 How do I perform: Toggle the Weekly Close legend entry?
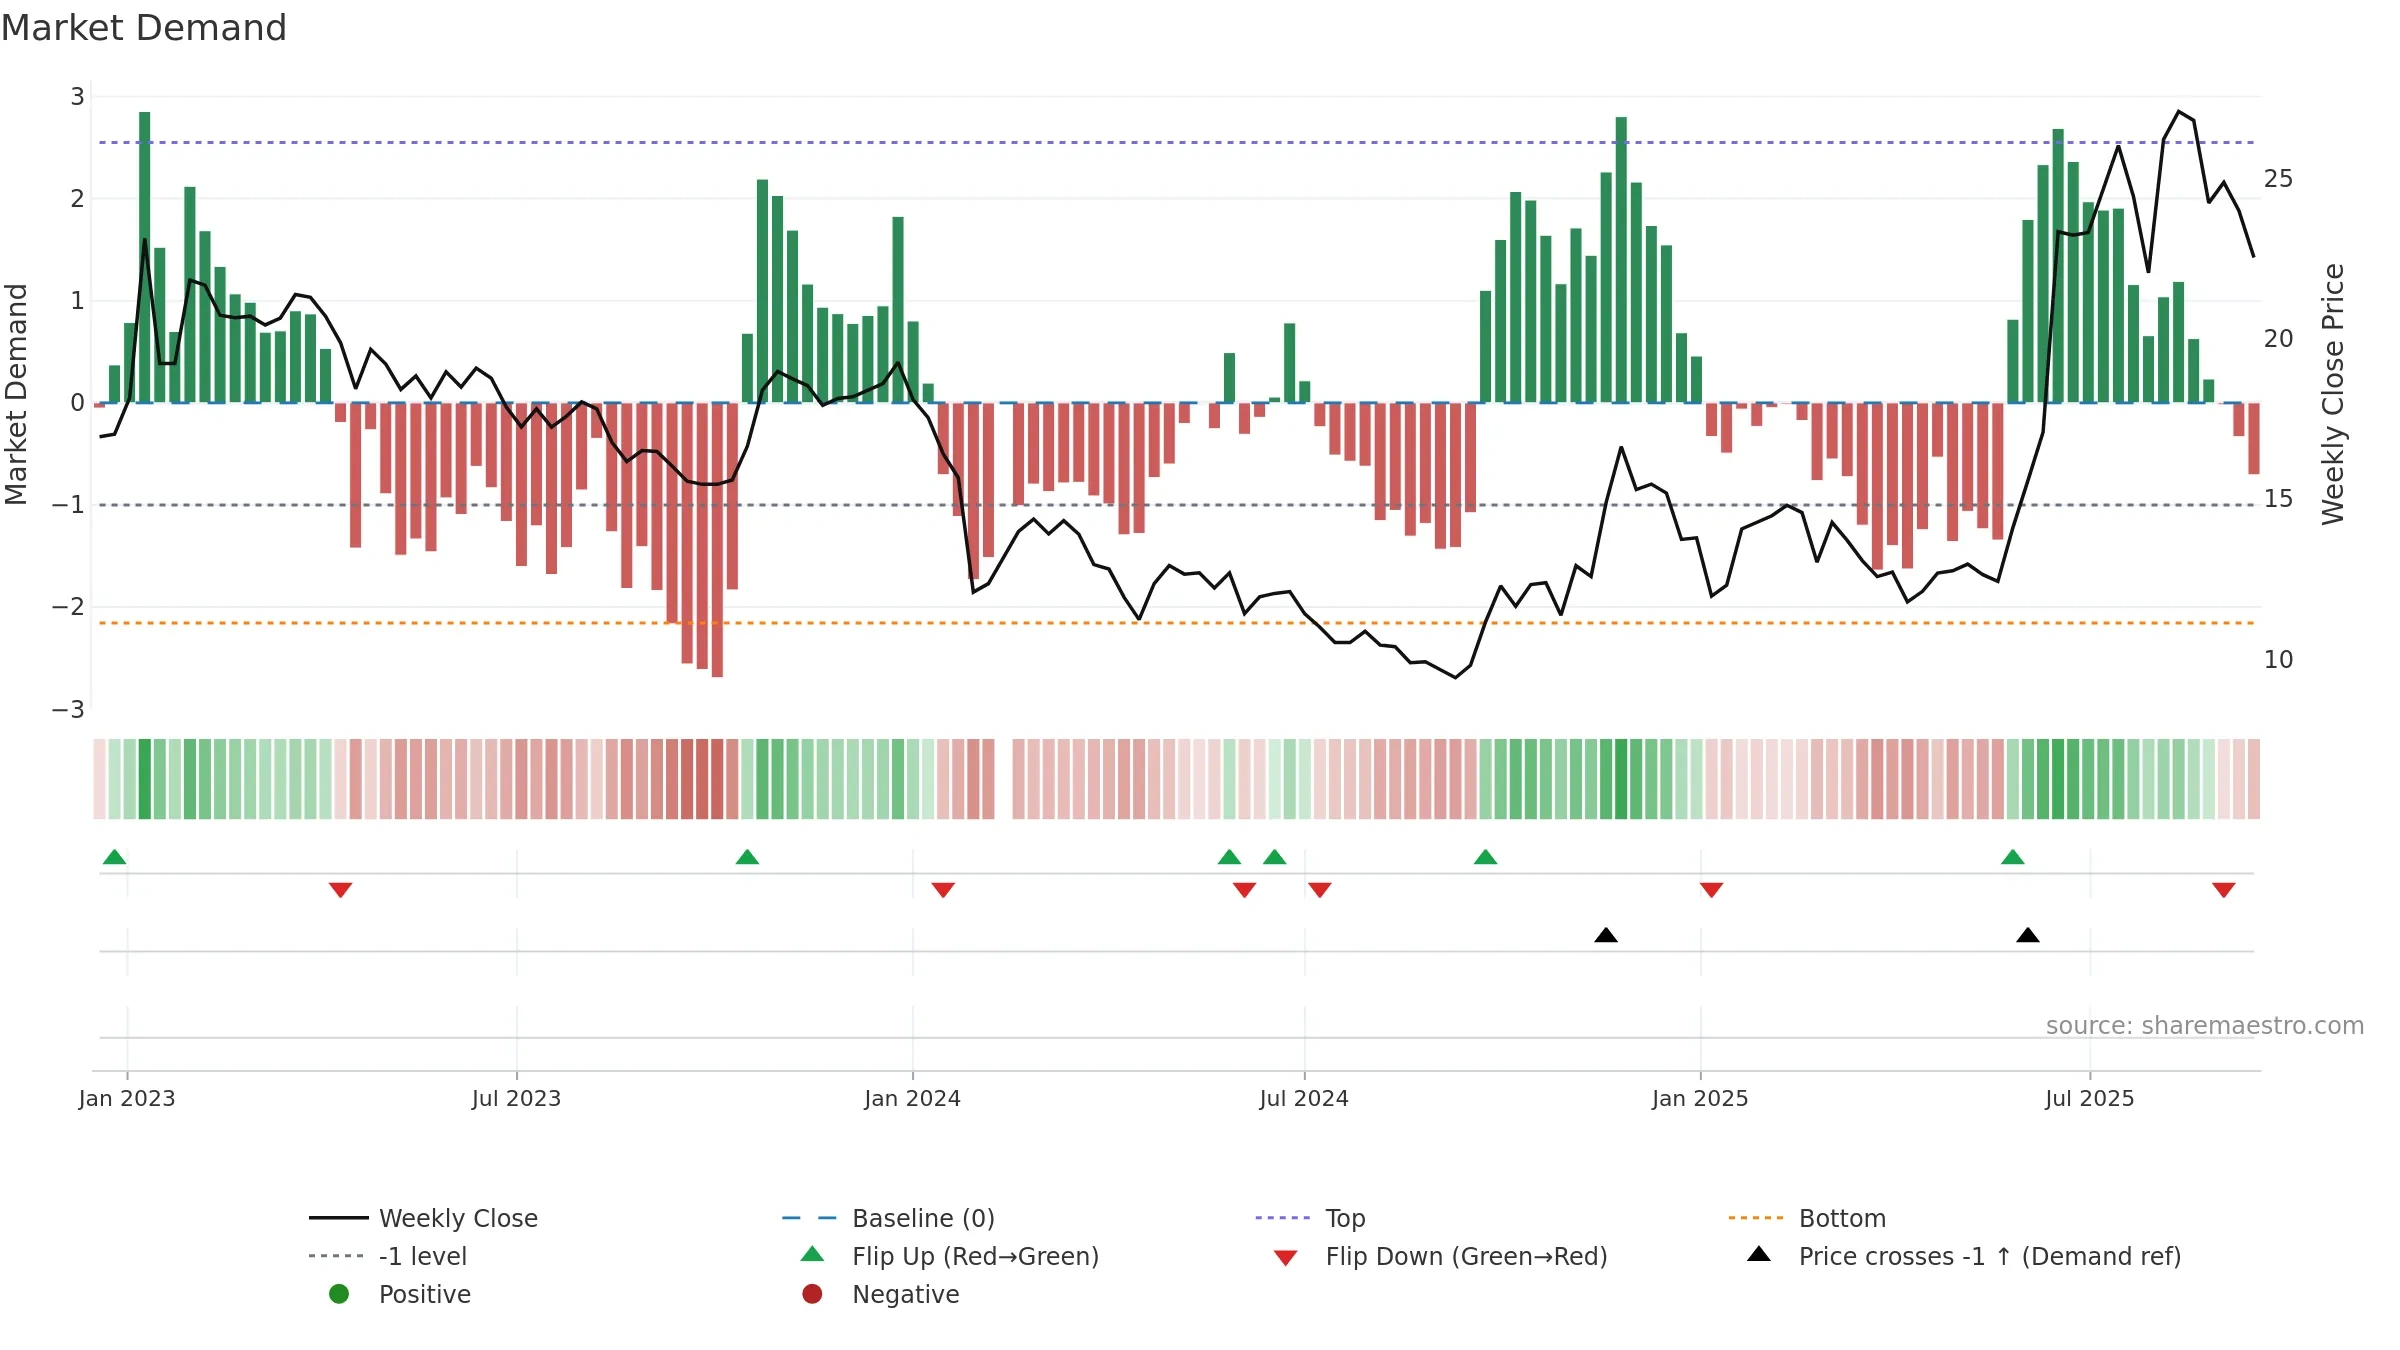pyautogui.click(x=424, y=1218)
